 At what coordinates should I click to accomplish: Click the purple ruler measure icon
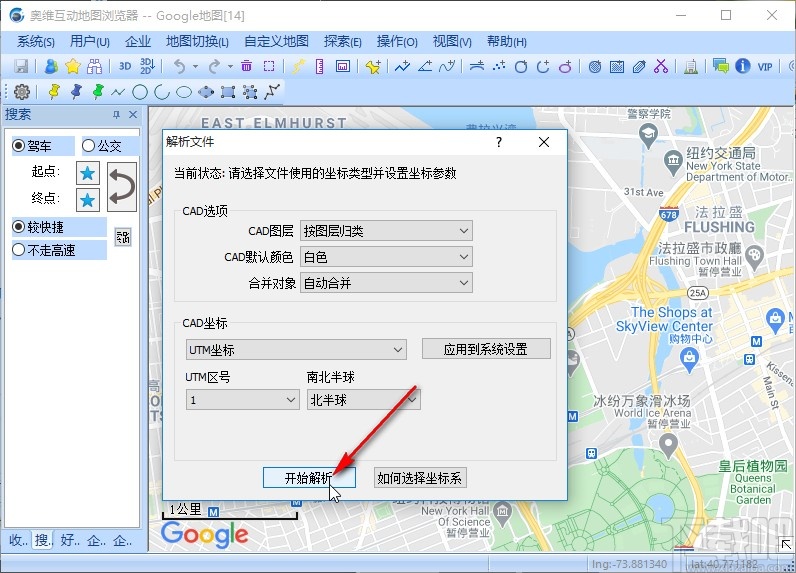coord(319,66)
